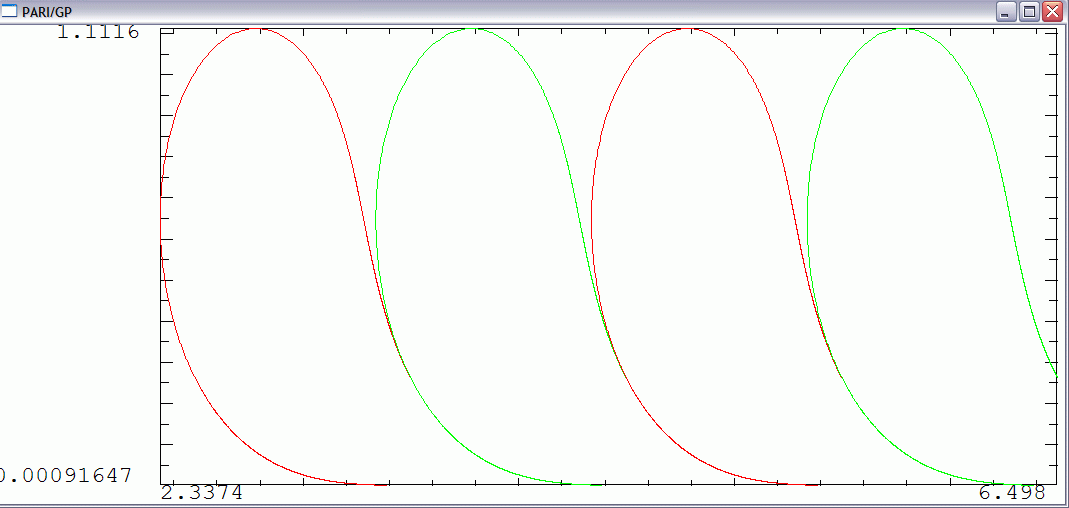The image size is (1069, 508).
Task: Close the PARI/GP plot window
Action: (1051, 12)
